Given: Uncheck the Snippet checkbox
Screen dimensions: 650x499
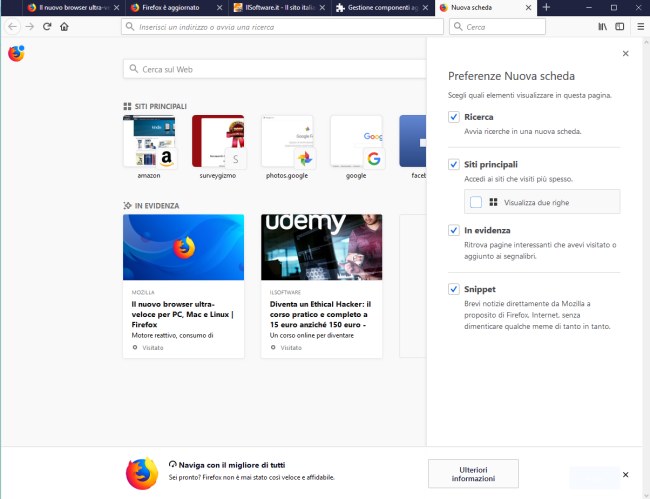Looking at the screenshot, I should tap(454, 289).
